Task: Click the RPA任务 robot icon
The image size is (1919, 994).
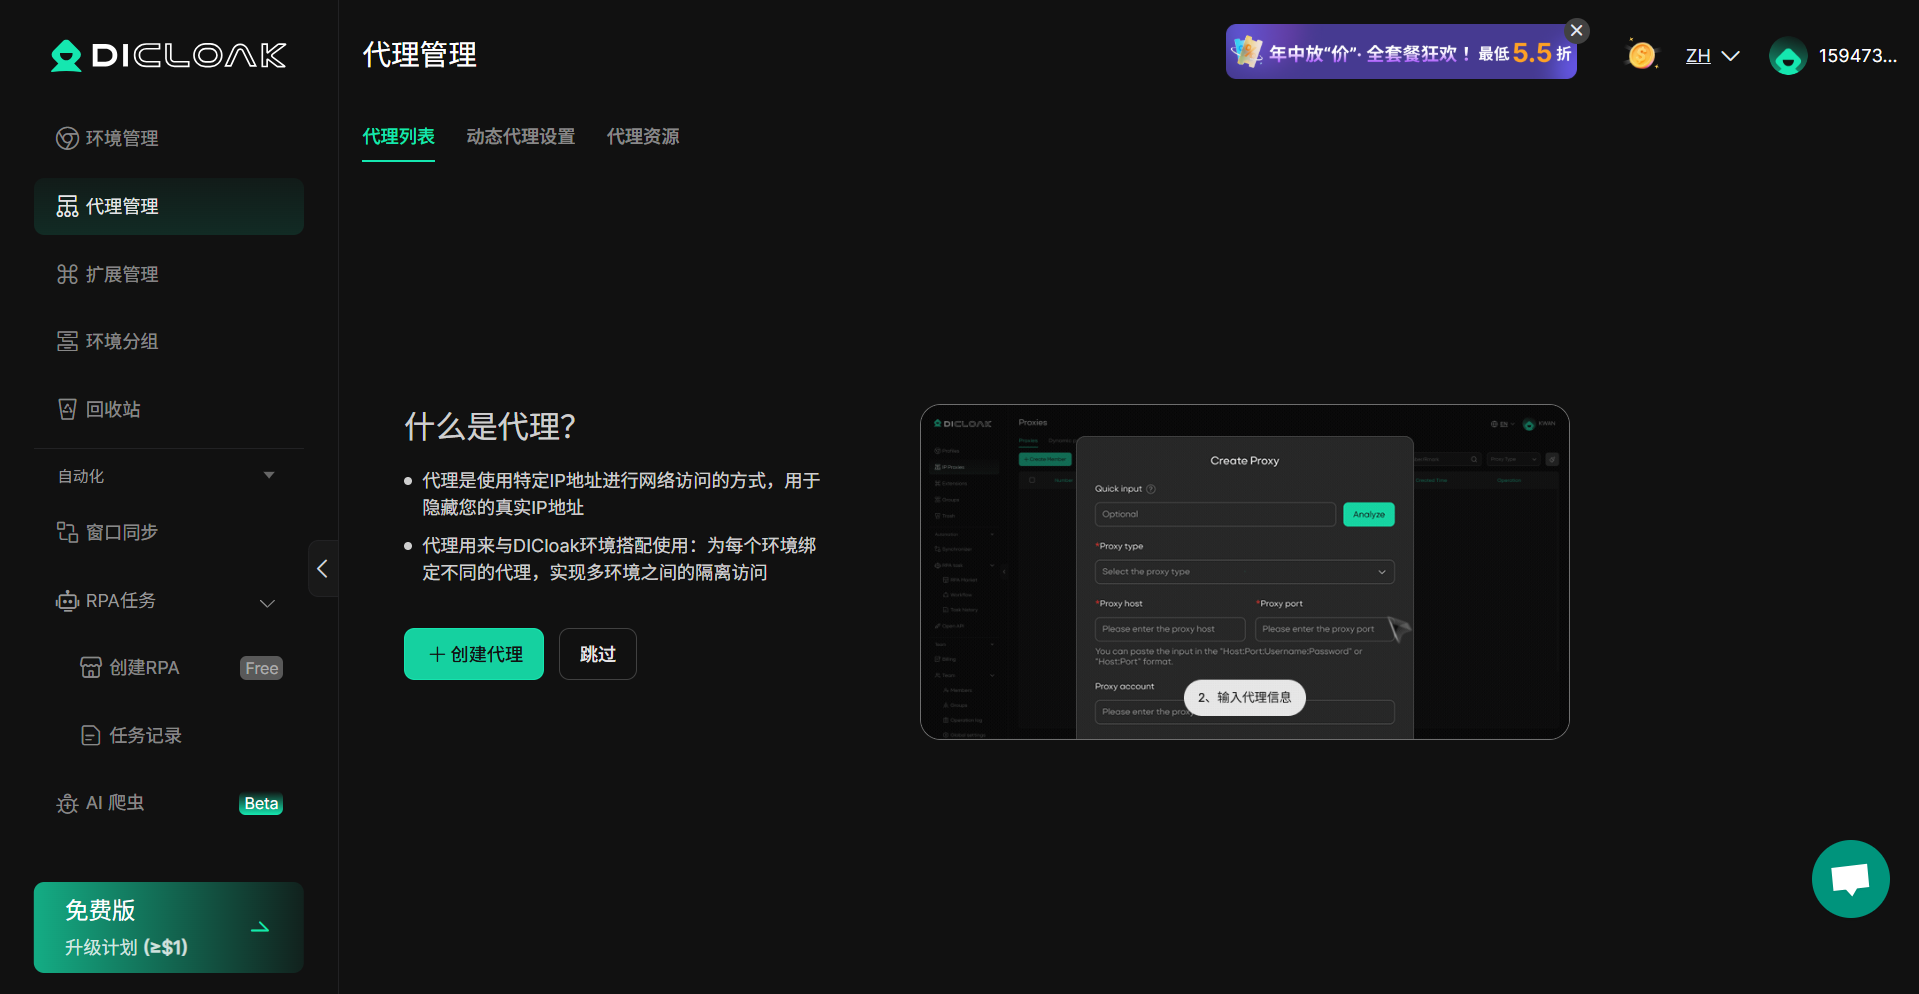Action: (67, 601)
